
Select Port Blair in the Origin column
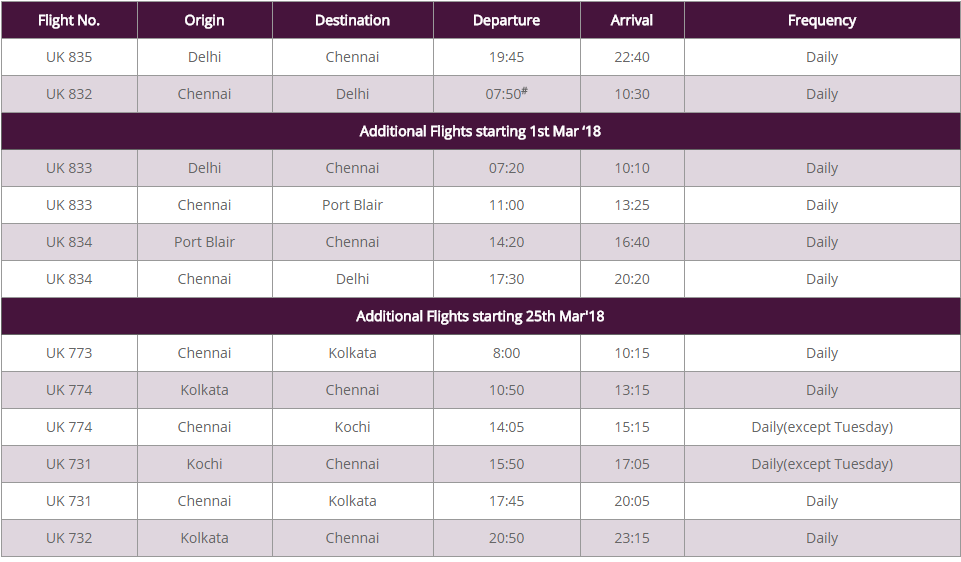[204, 242]
